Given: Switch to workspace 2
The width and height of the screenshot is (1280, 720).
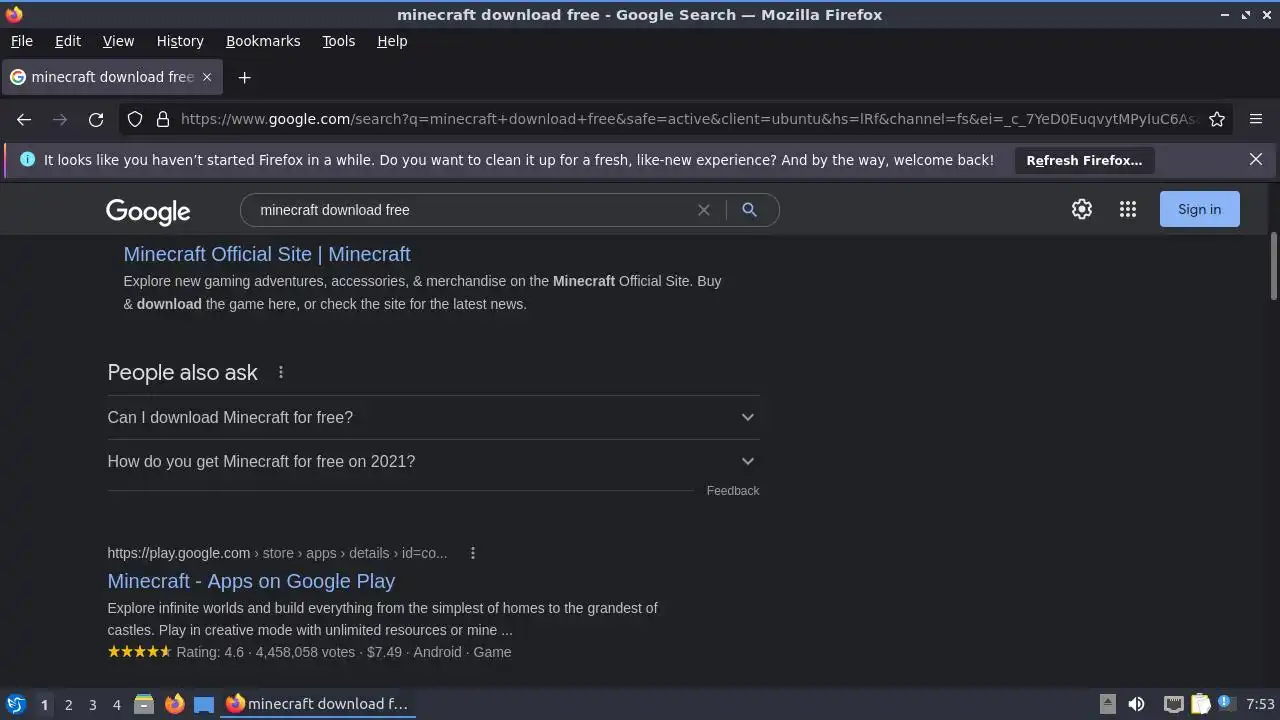Looking at the screenshot, I should pos(68,704).
